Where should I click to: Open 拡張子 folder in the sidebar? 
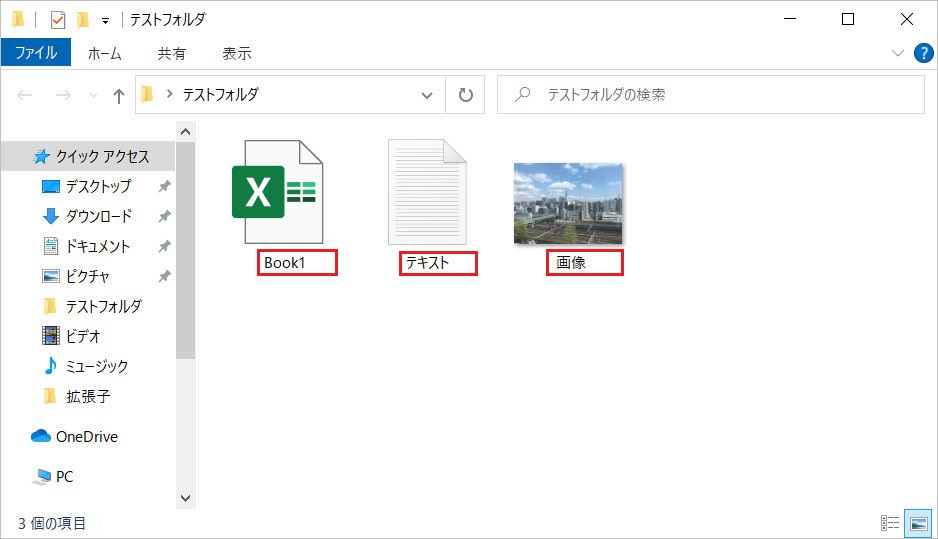click(x=89, y=396)
